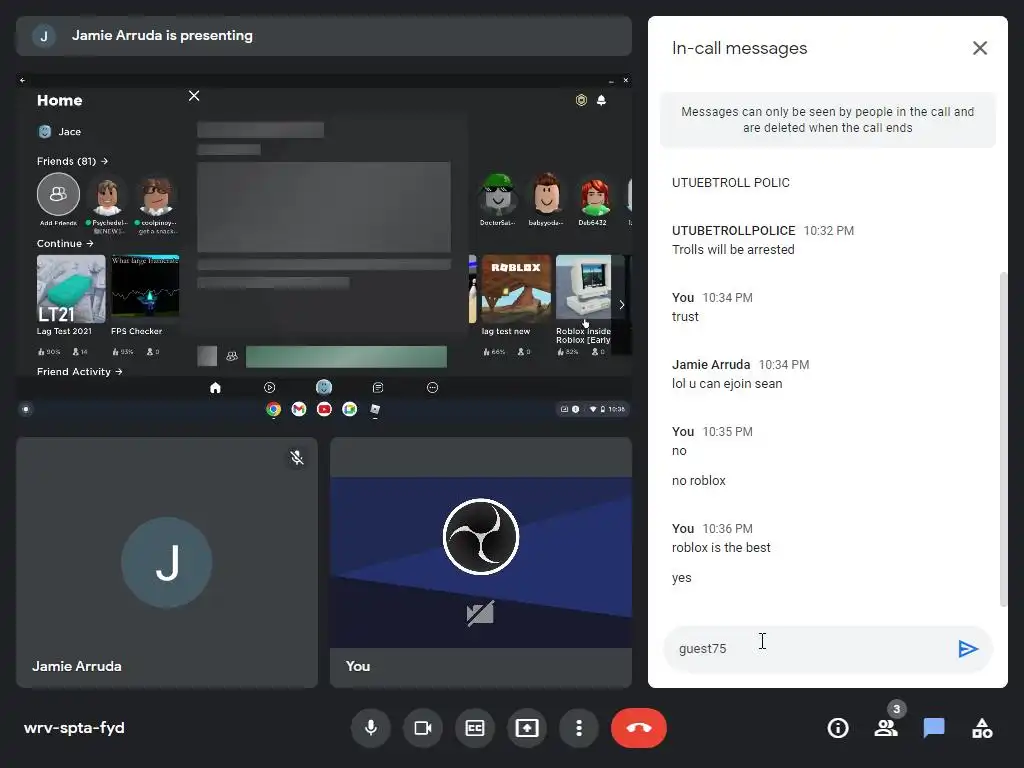Toggle the microphone button in call controls
The image size is (1024, 768).
pyautogui.click(x=370, y=728)
